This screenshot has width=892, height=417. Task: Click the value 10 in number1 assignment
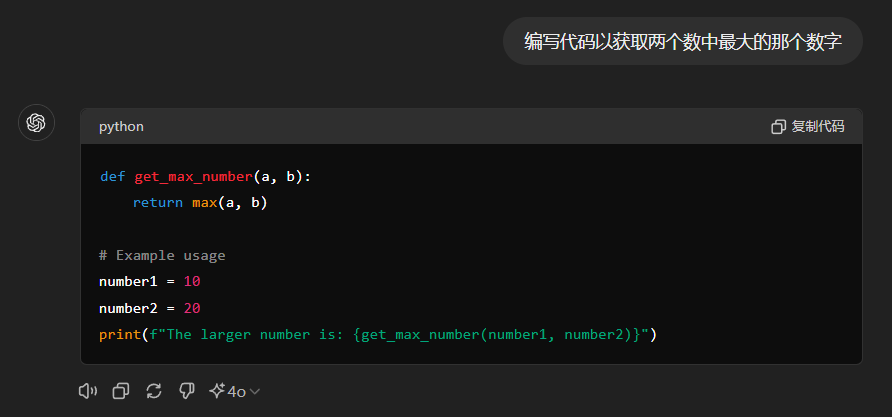pos(192,281)
